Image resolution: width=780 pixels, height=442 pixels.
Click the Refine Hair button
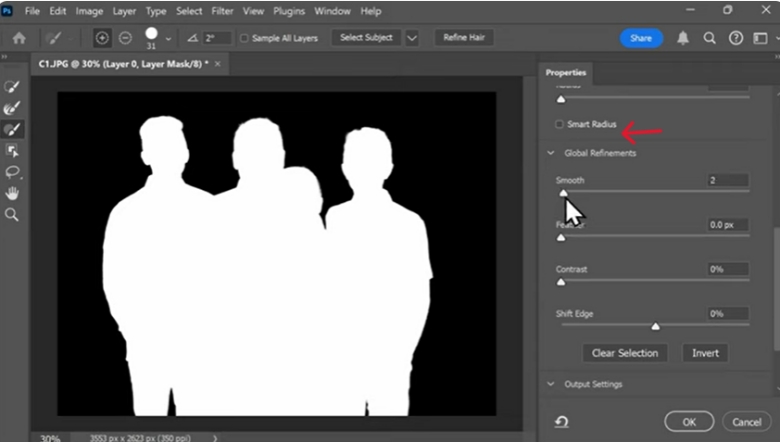pos(464,38)
